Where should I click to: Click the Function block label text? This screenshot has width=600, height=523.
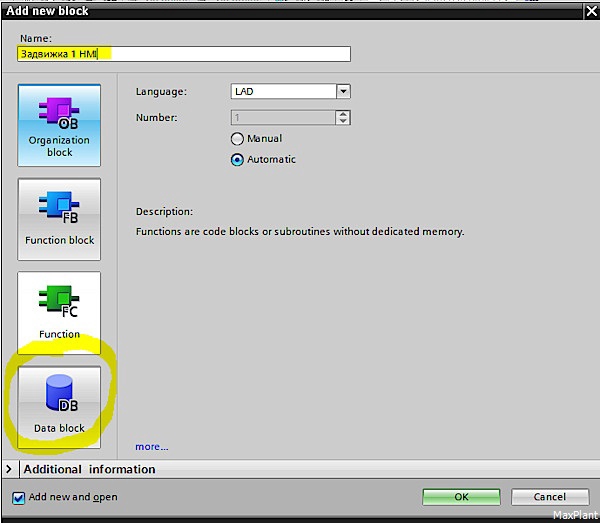(x=59, y=240)
